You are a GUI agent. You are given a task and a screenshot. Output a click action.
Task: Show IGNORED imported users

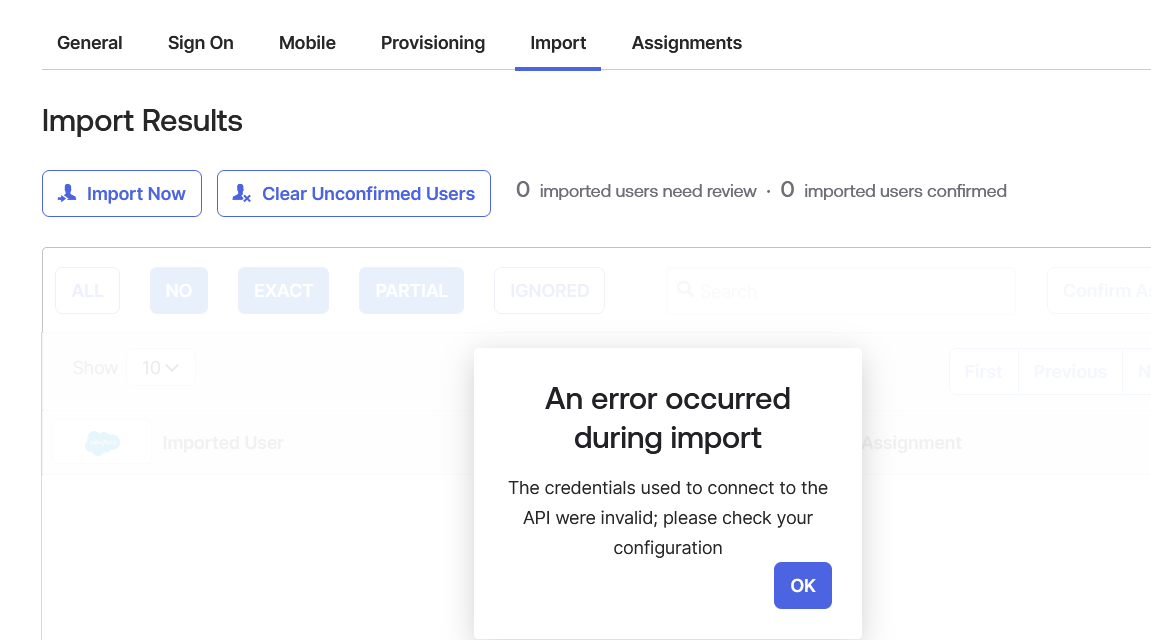(x=549, y=291)
